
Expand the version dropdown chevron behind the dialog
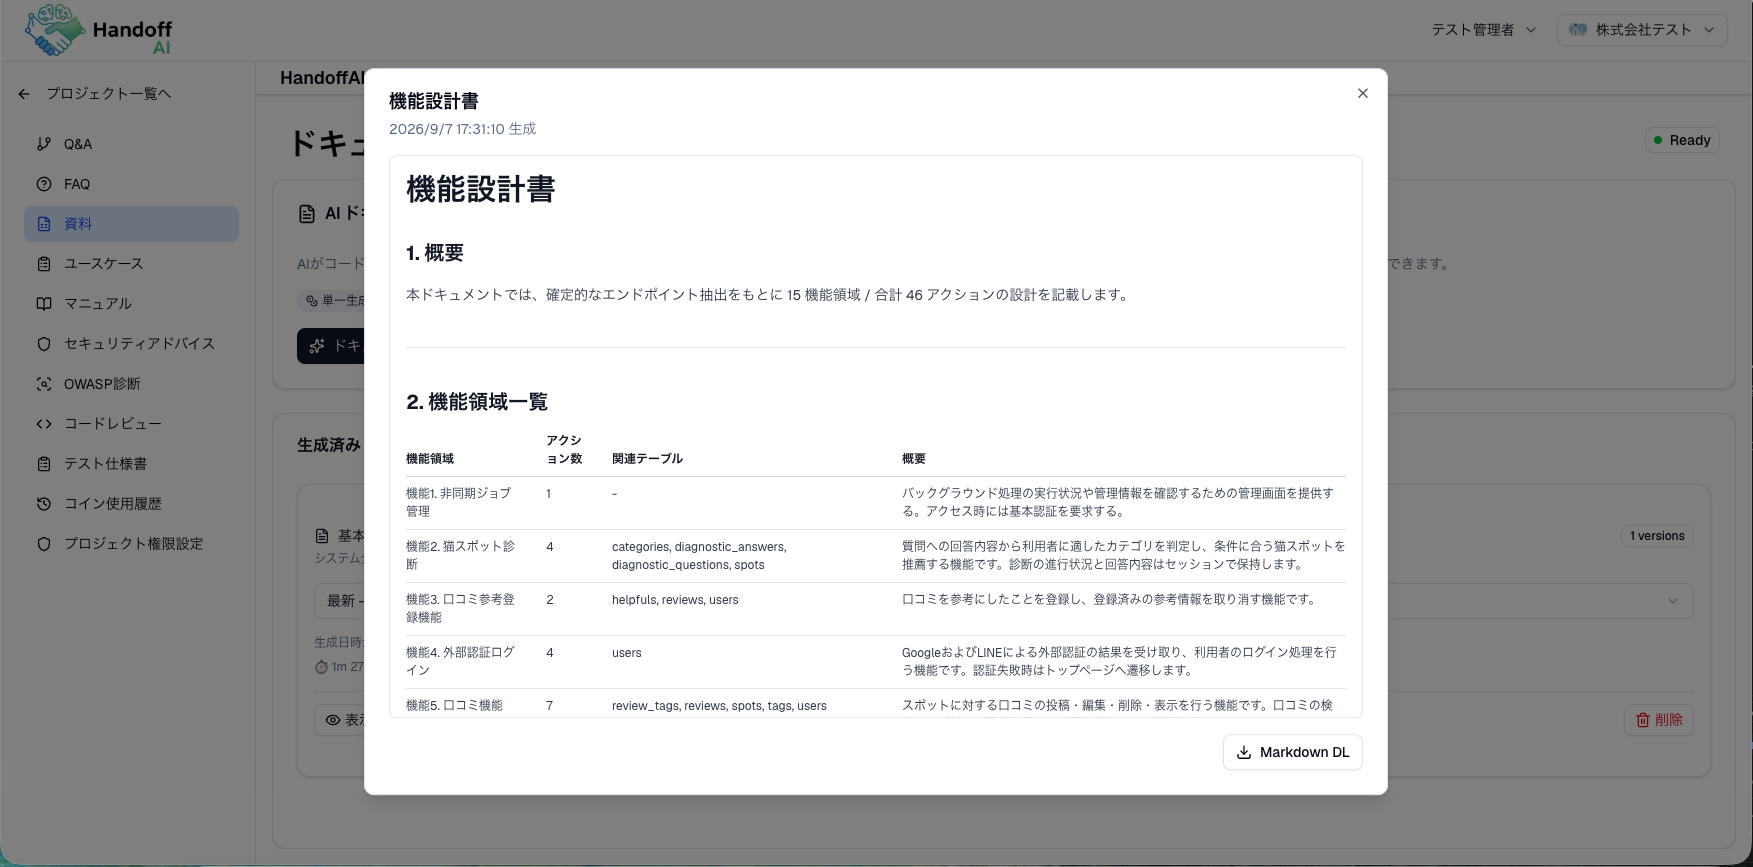[x=1673, y=601]
